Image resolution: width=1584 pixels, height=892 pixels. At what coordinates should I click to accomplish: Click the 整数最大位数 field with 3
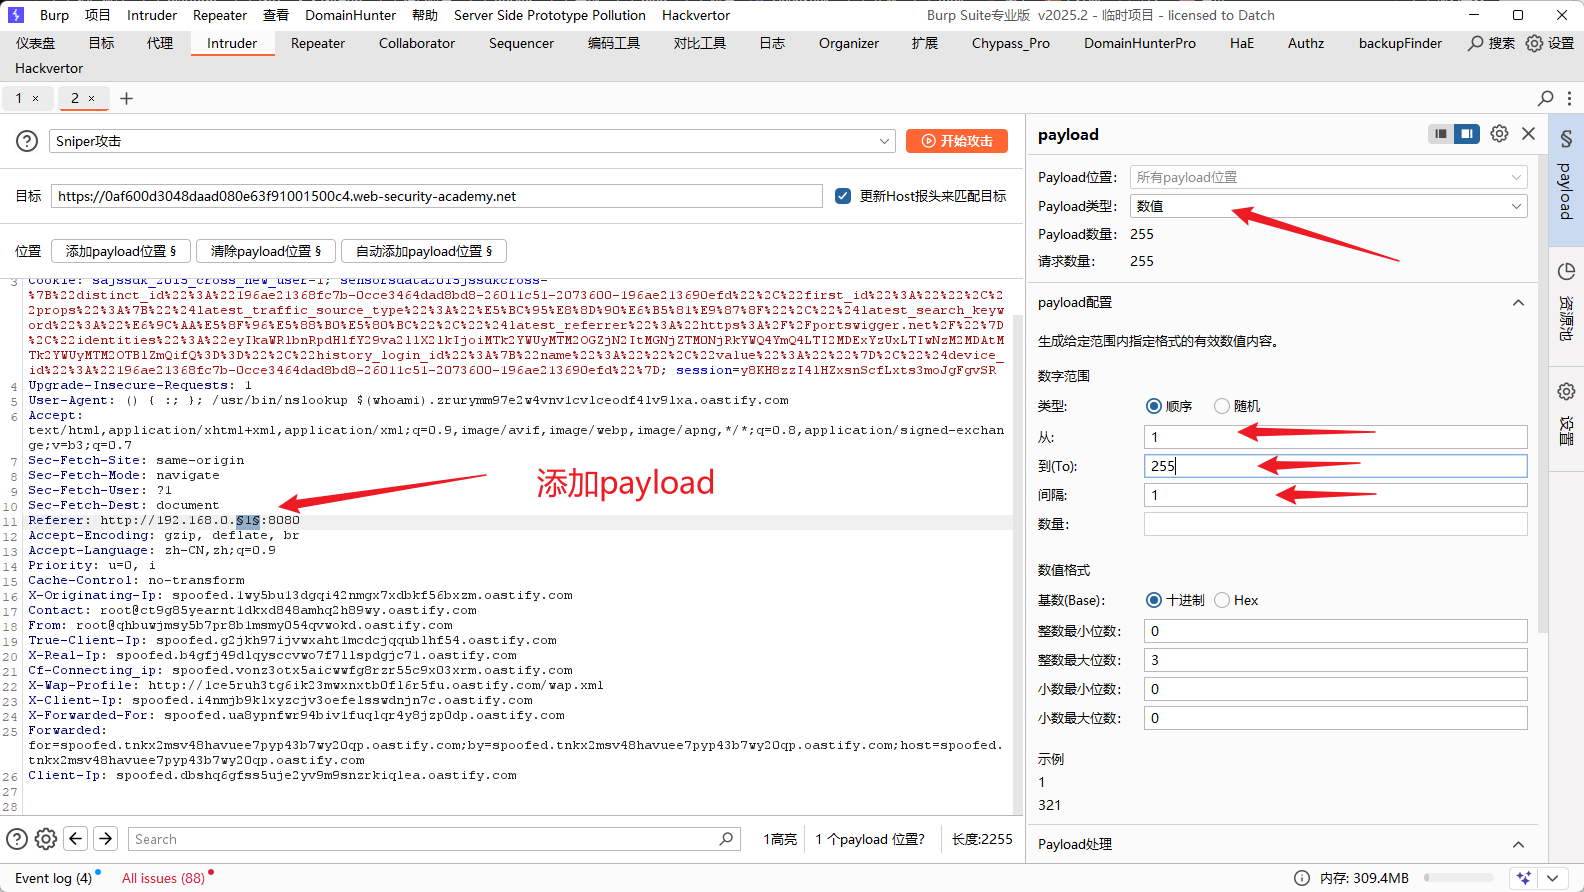1335,660
